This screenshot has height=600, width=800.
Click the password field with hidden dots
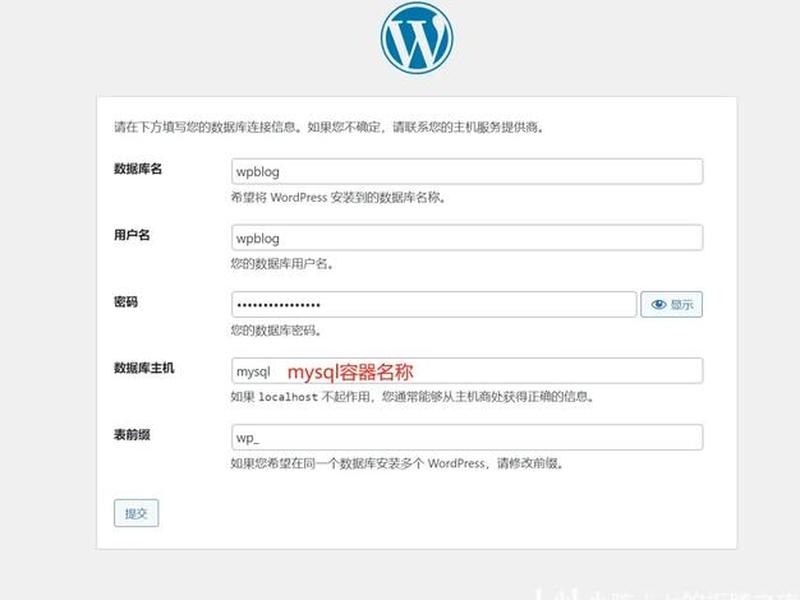434,305
